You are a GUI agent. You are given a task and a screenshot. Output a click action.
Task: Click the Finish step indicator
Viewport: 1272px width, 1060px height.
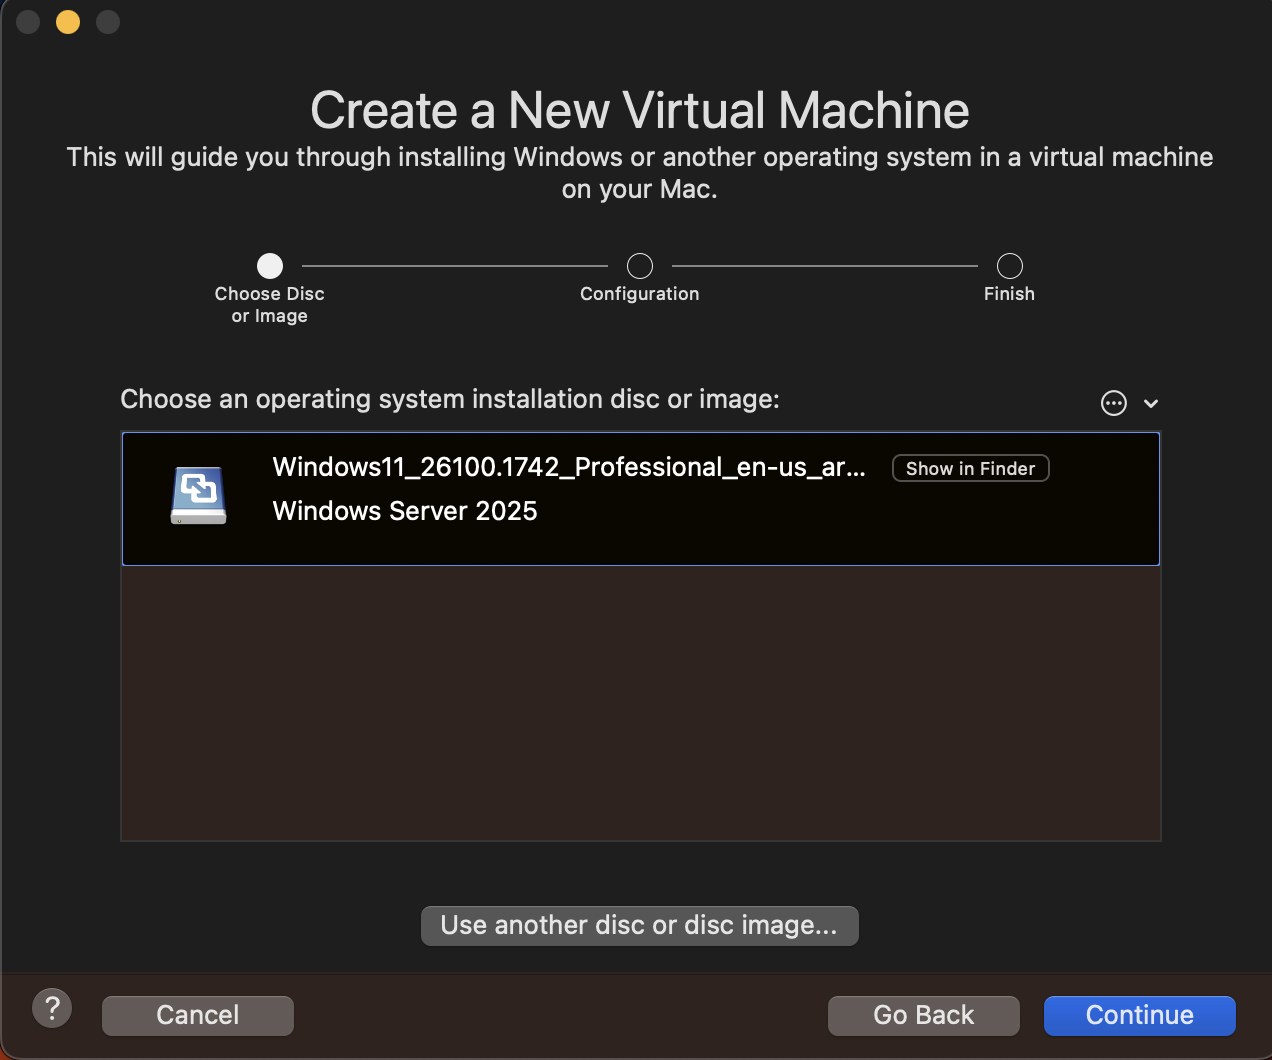click(1010, 266)
